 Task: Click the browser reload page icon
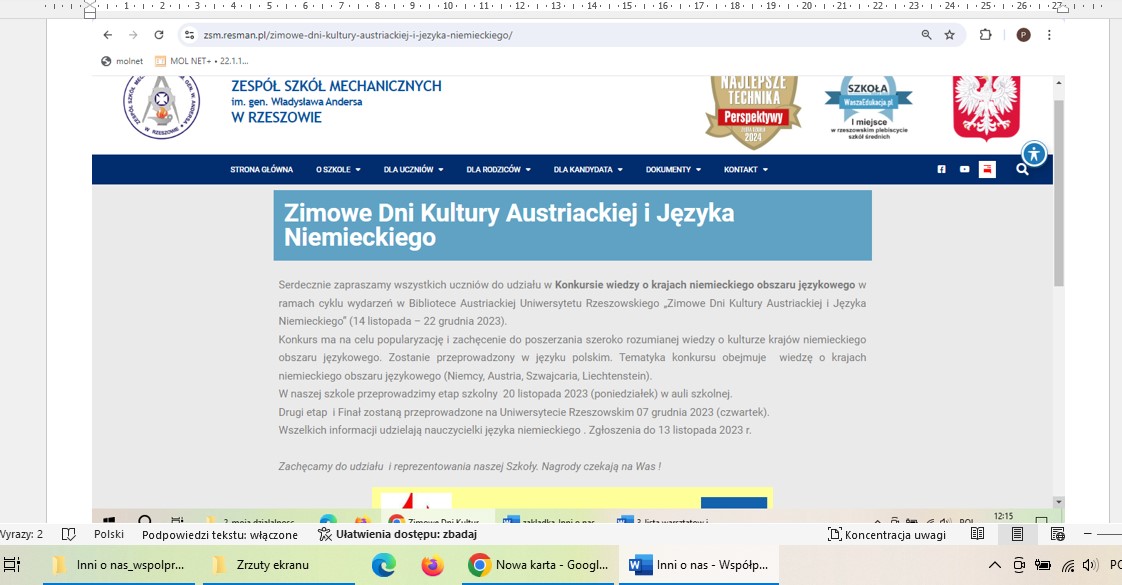tap(159, 35)
